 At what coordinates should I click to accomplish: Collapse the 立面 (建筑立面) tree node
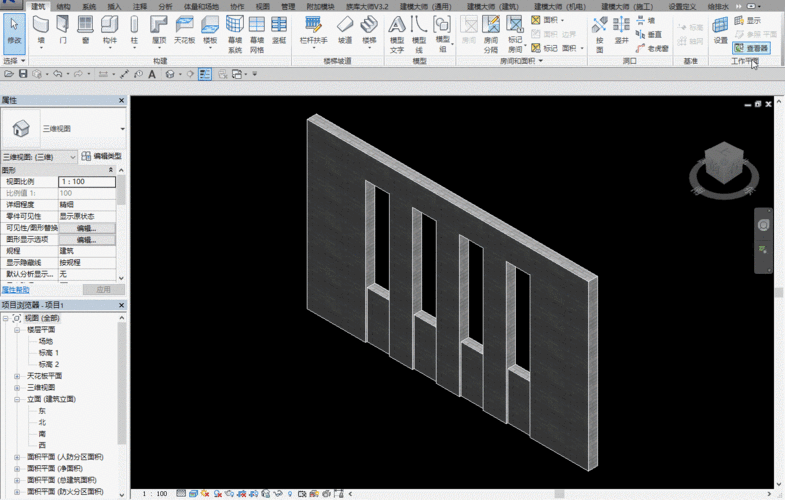point(17,399)
